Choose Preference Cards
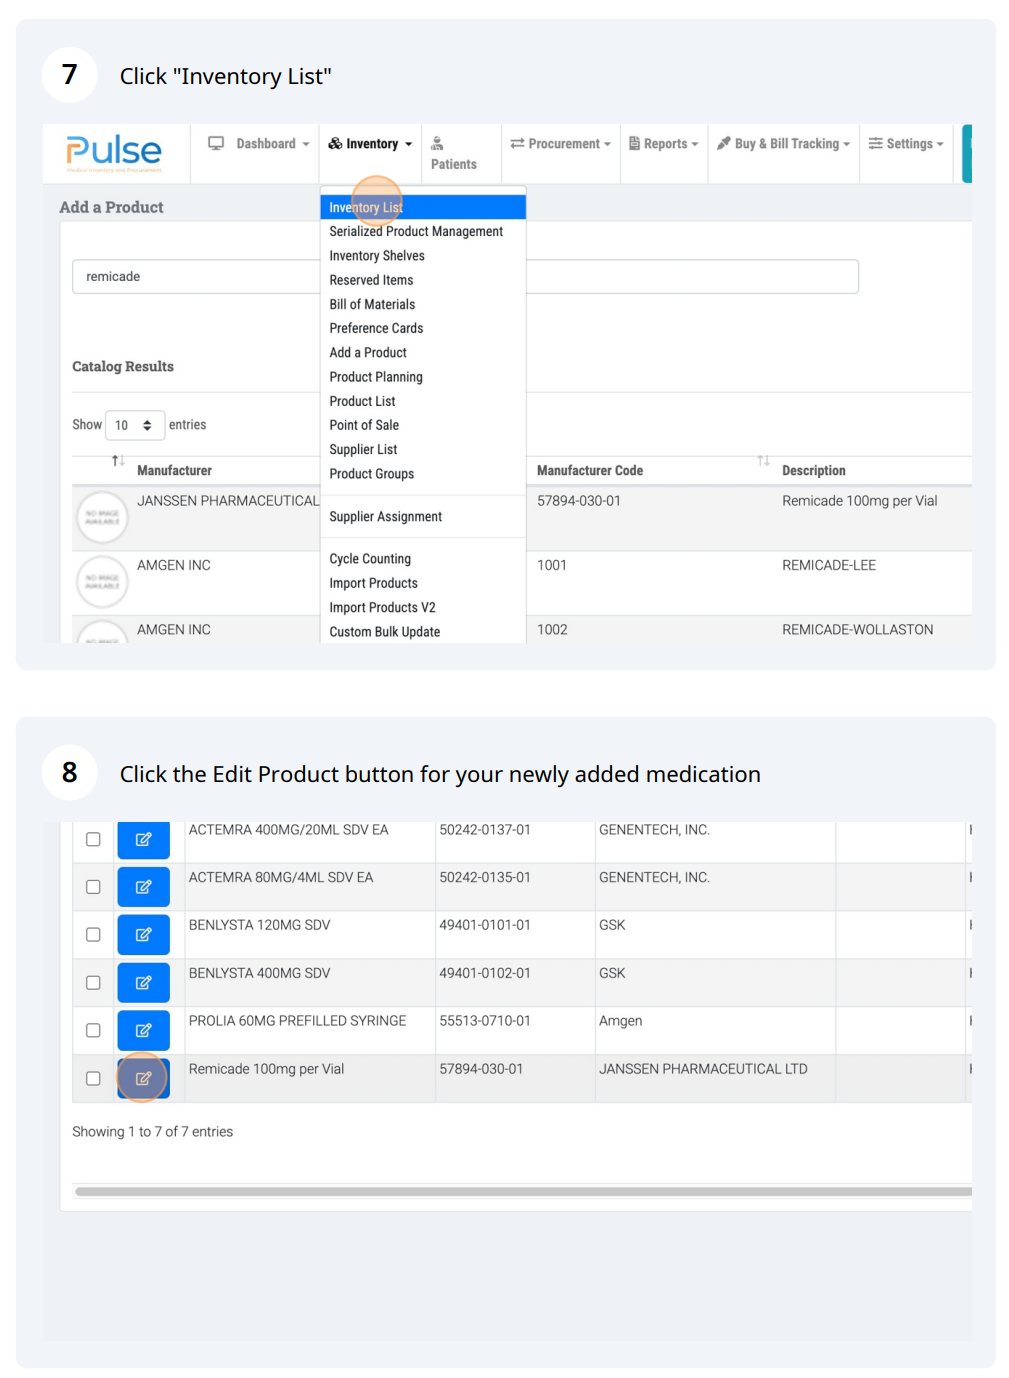 point(376,328)
